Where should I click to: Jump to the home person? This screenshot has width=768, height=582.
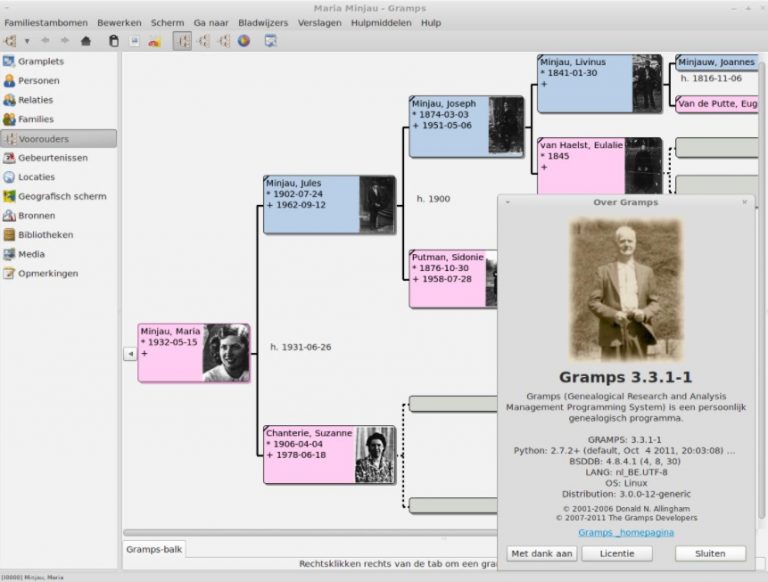click(86, 41)
